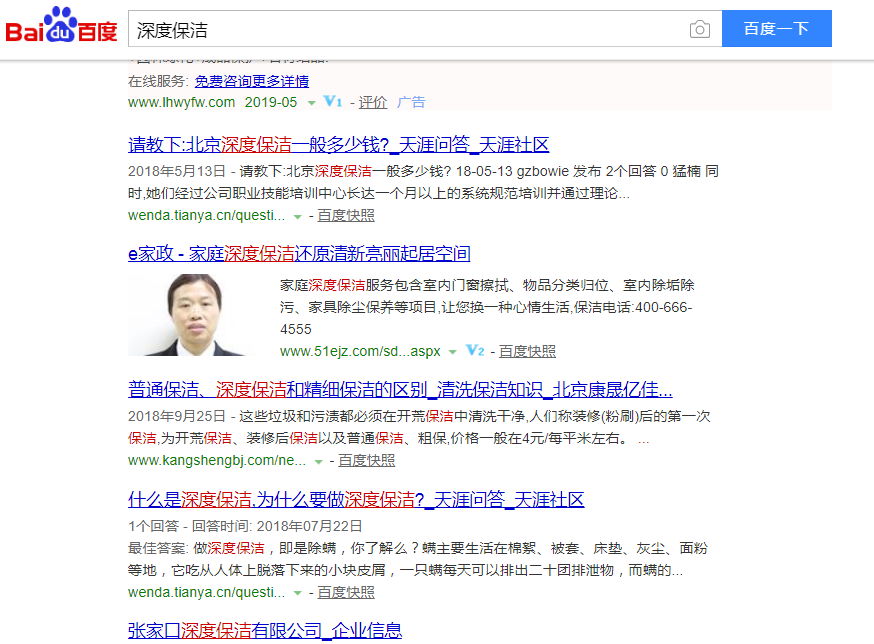Click the V2 badge beside 51ejz.com
Viewport: 874px width, 644px height.
coord(475,351)
